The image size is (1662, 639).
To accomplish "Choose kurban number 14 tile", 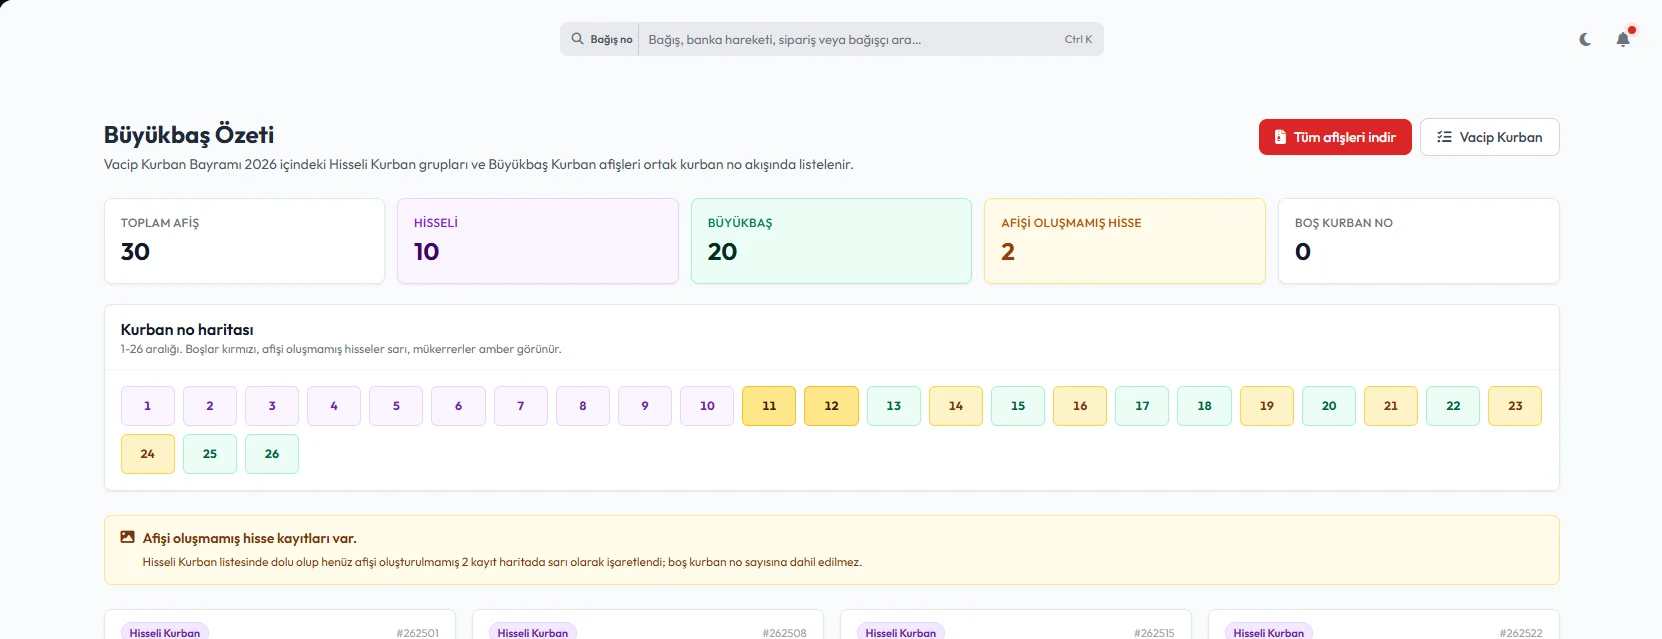I will coord(956,406).
